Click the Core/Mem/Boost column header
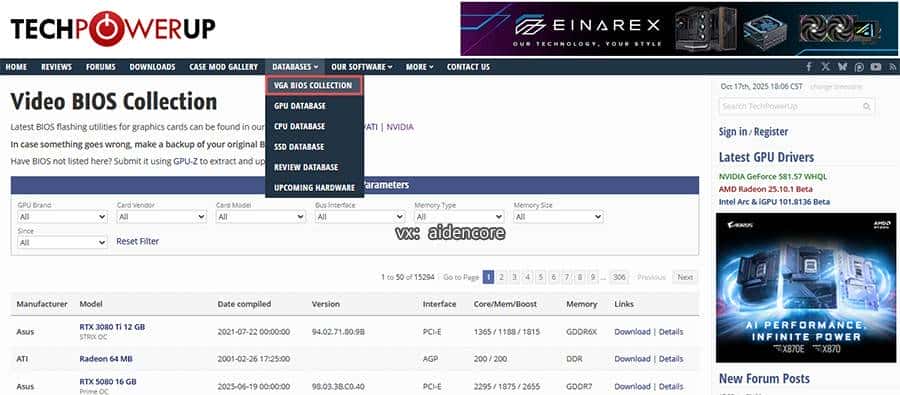This screenshot has height=395, width=900. point(507,304)
